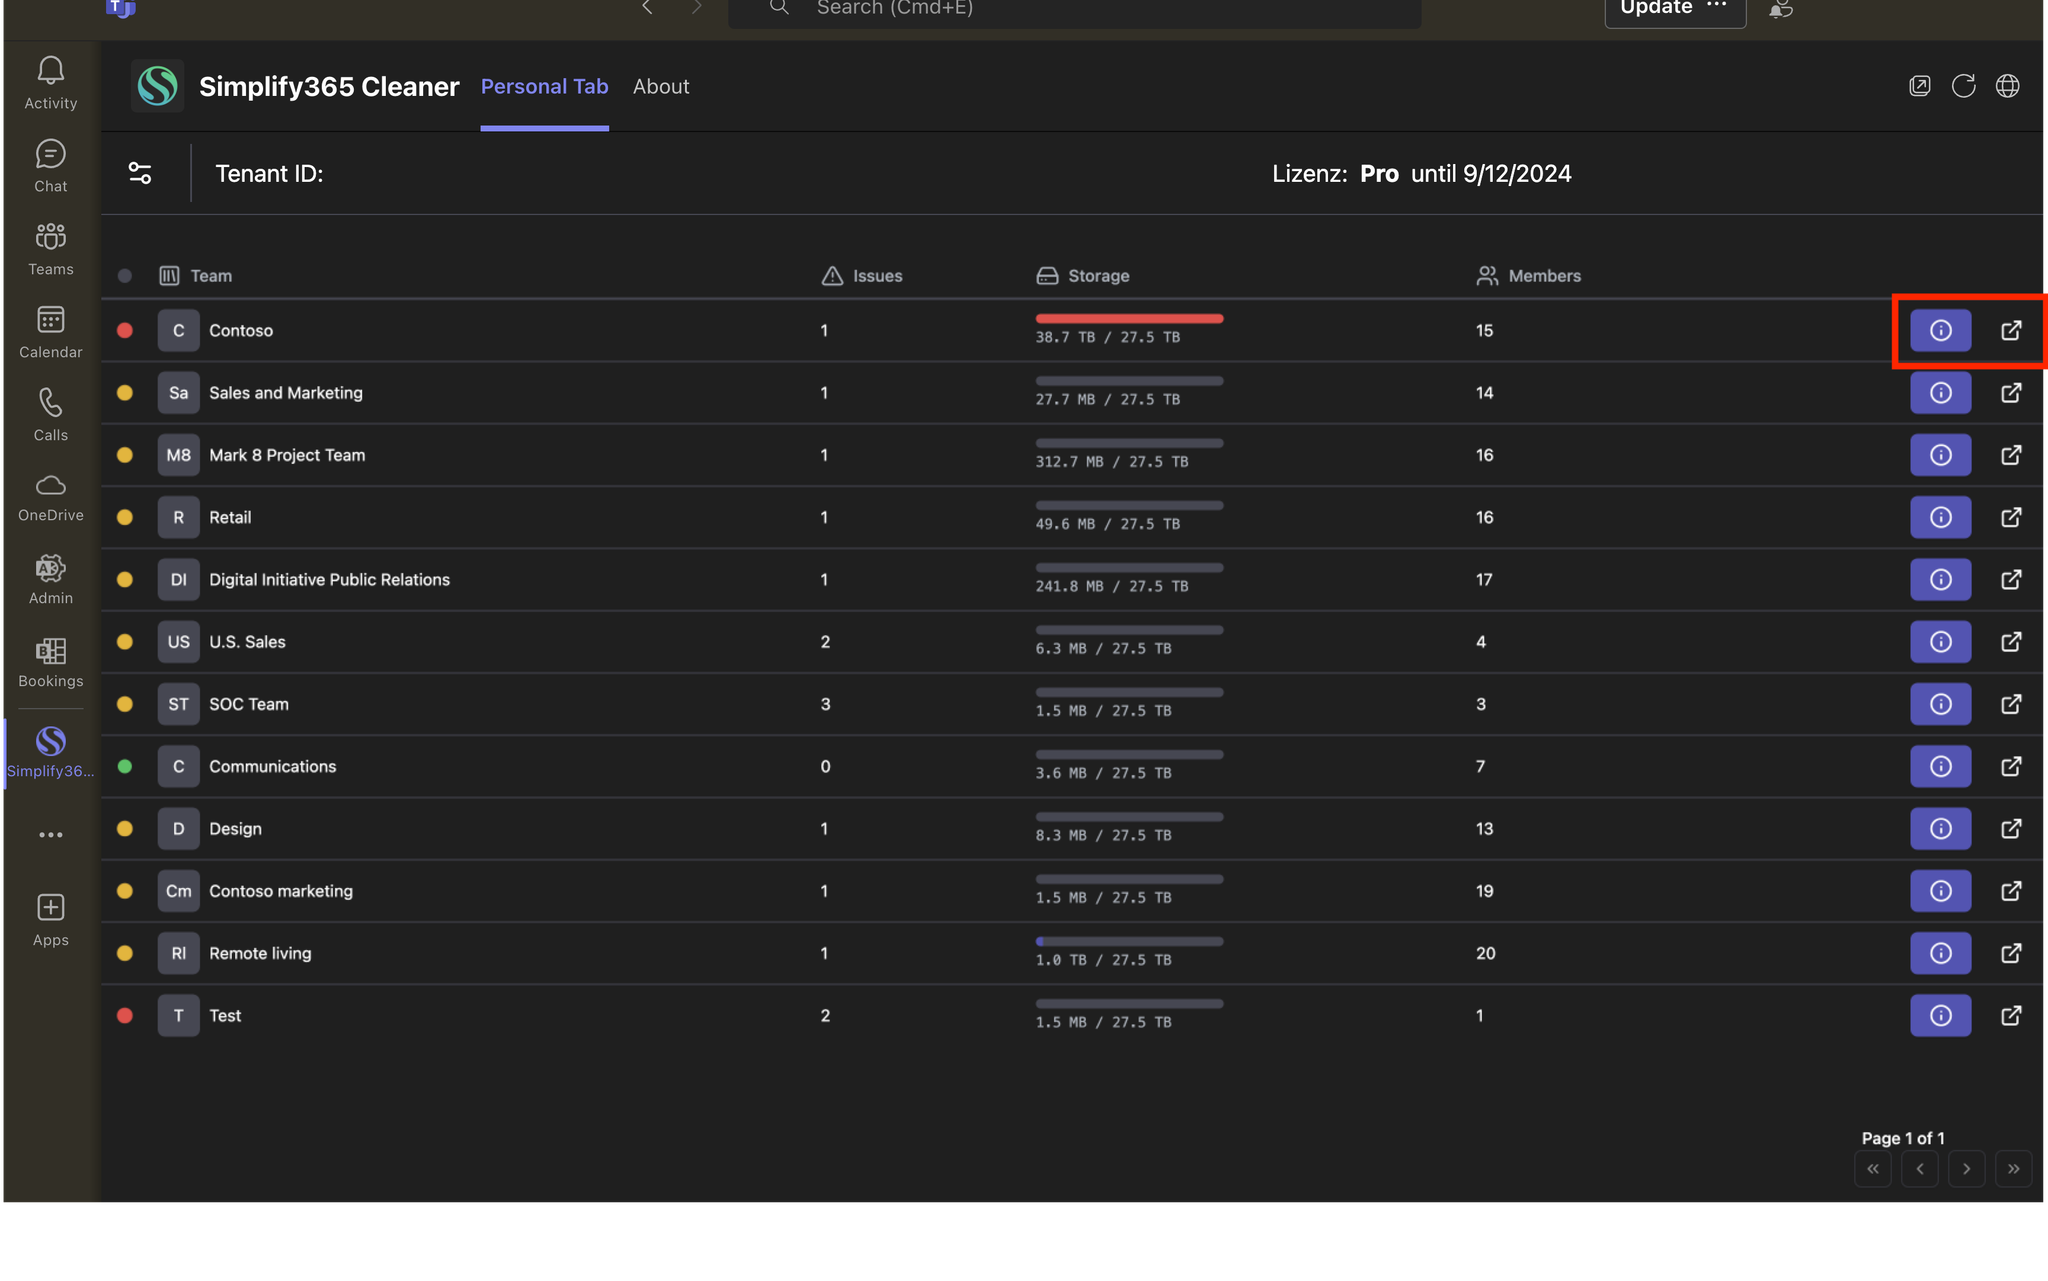Image resolution: width=2048 pixels, height=1281 pixels.
Task: Click the Remote living storage usage bar
Action: pos(1129,942)
